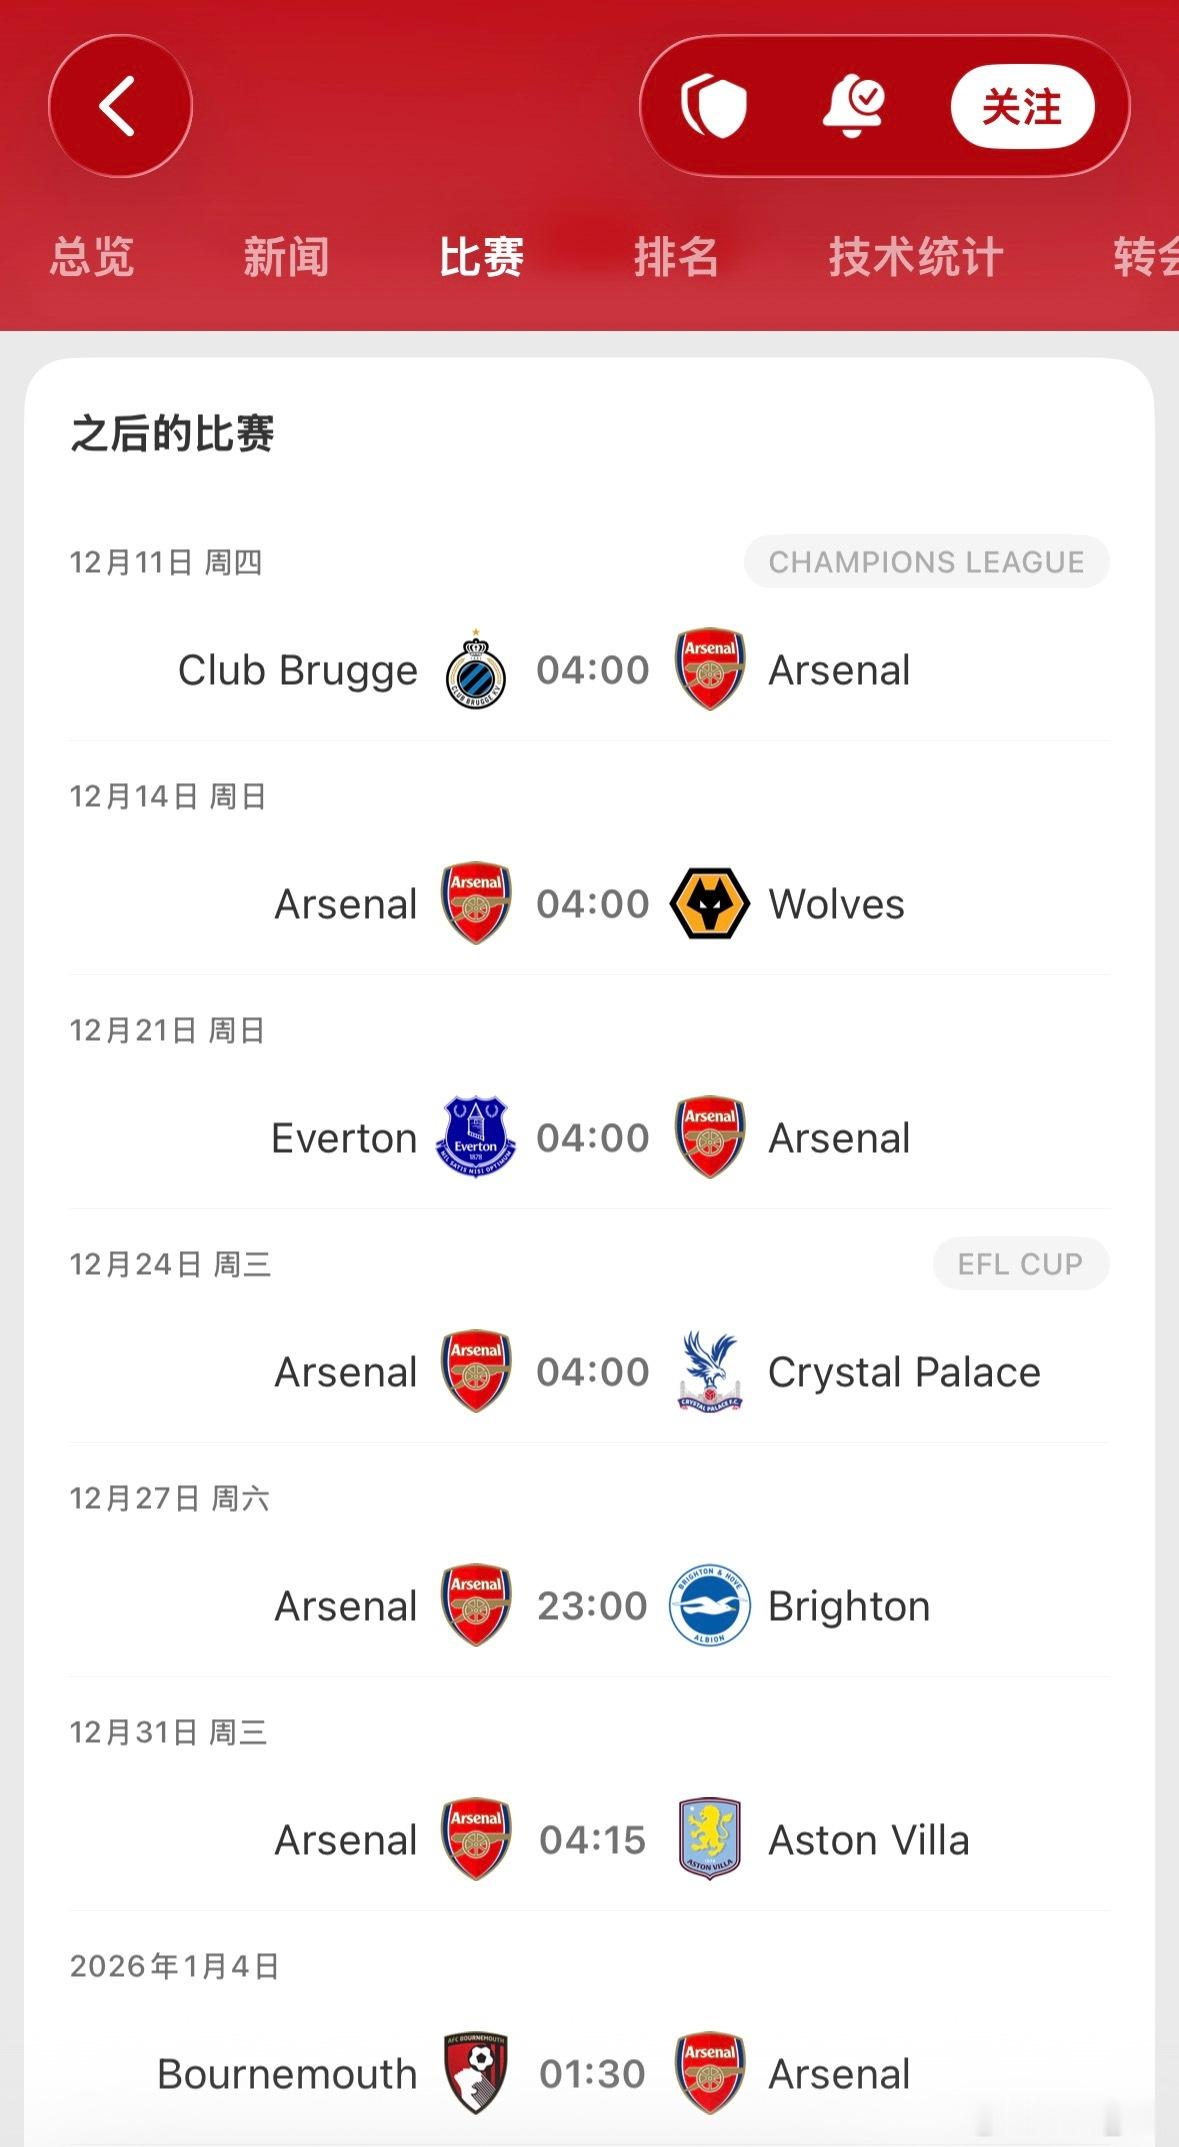Tap the Aston Villa crest

coord(709,1840)
